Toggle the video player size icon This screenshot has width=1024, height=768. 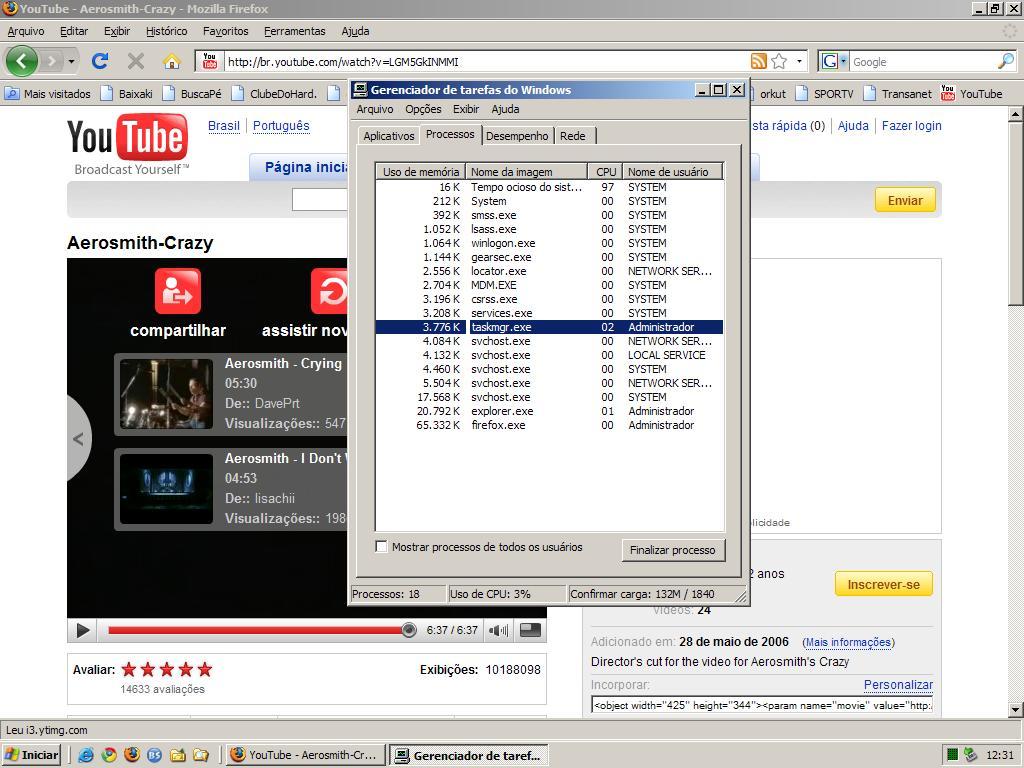click(x=530, y=630)
